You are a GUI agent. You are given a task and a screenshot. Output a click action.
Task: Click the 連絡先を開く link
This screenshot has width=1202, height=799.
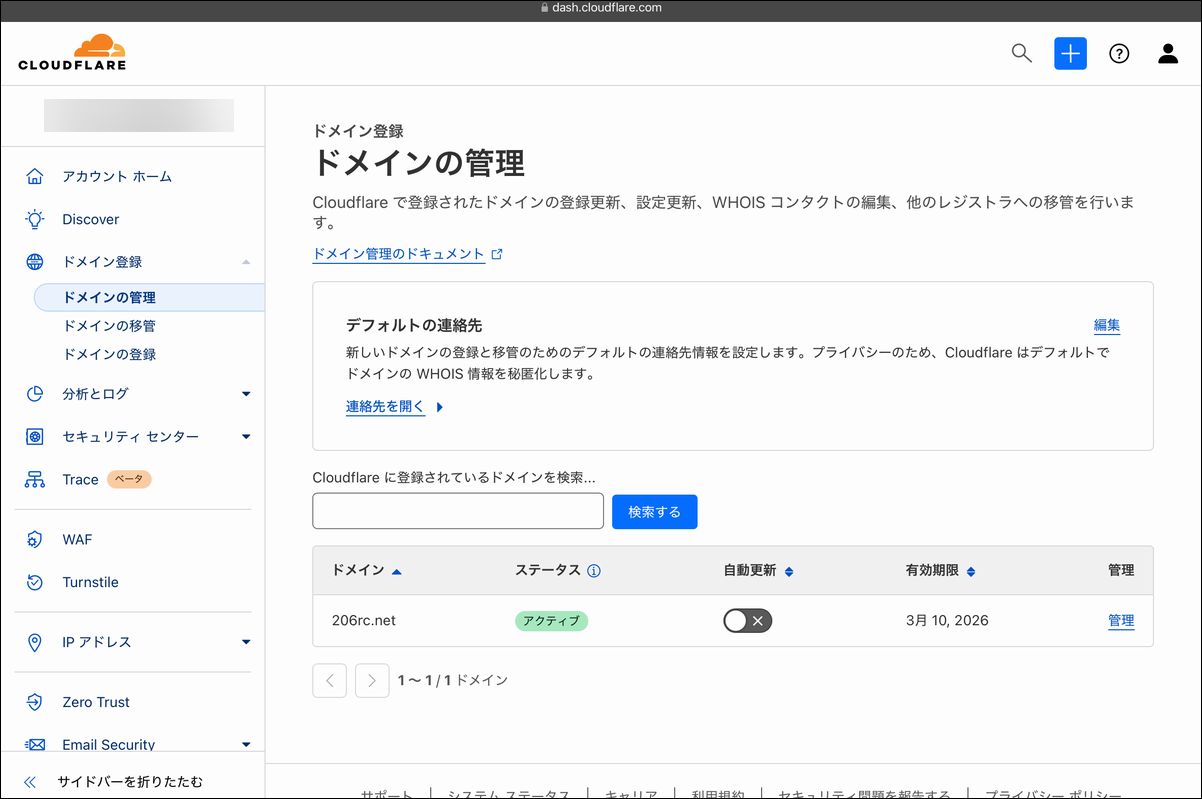385,407
